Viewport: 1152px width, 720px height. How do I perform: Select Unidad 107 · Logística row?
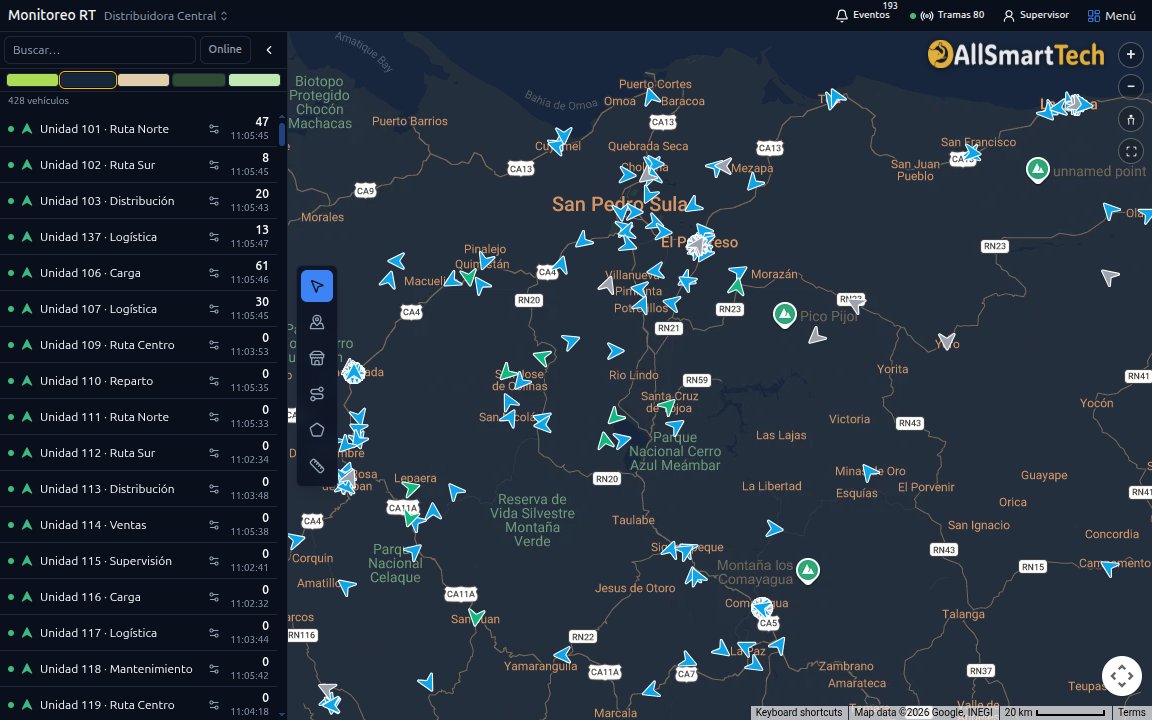(x=139, y=309)
